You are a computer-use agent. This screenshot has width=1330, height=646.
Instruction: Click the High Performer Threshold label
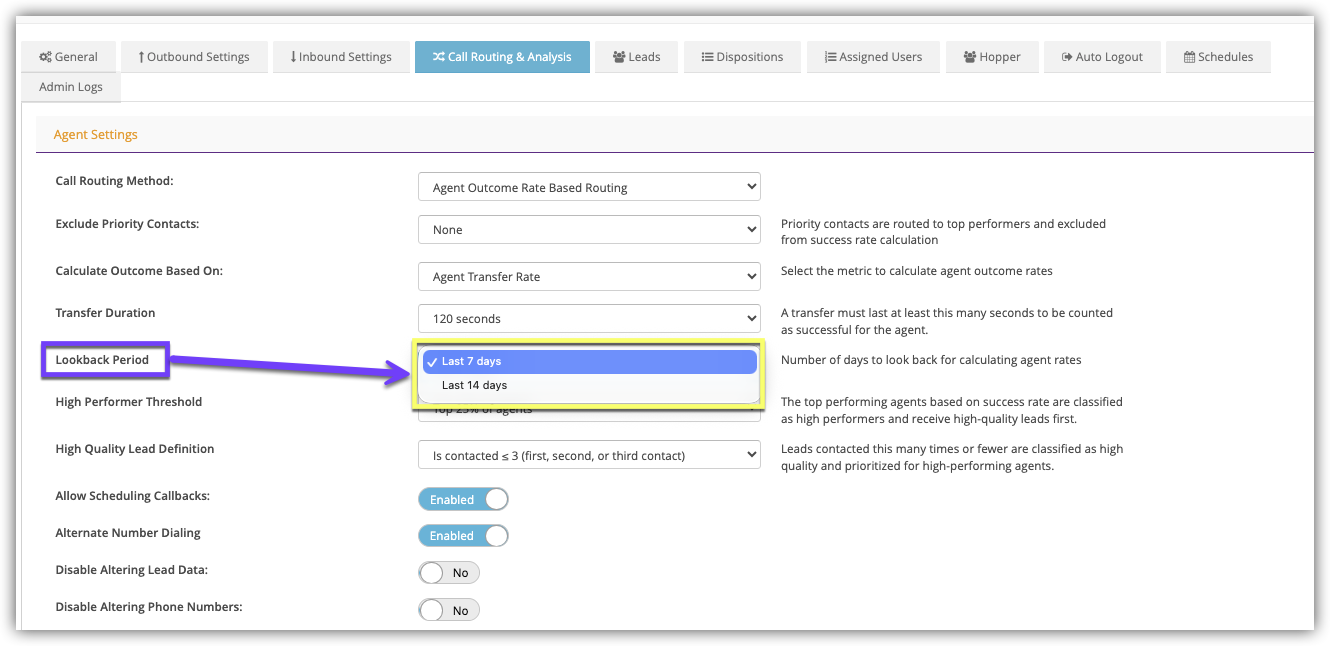(129, 402)
